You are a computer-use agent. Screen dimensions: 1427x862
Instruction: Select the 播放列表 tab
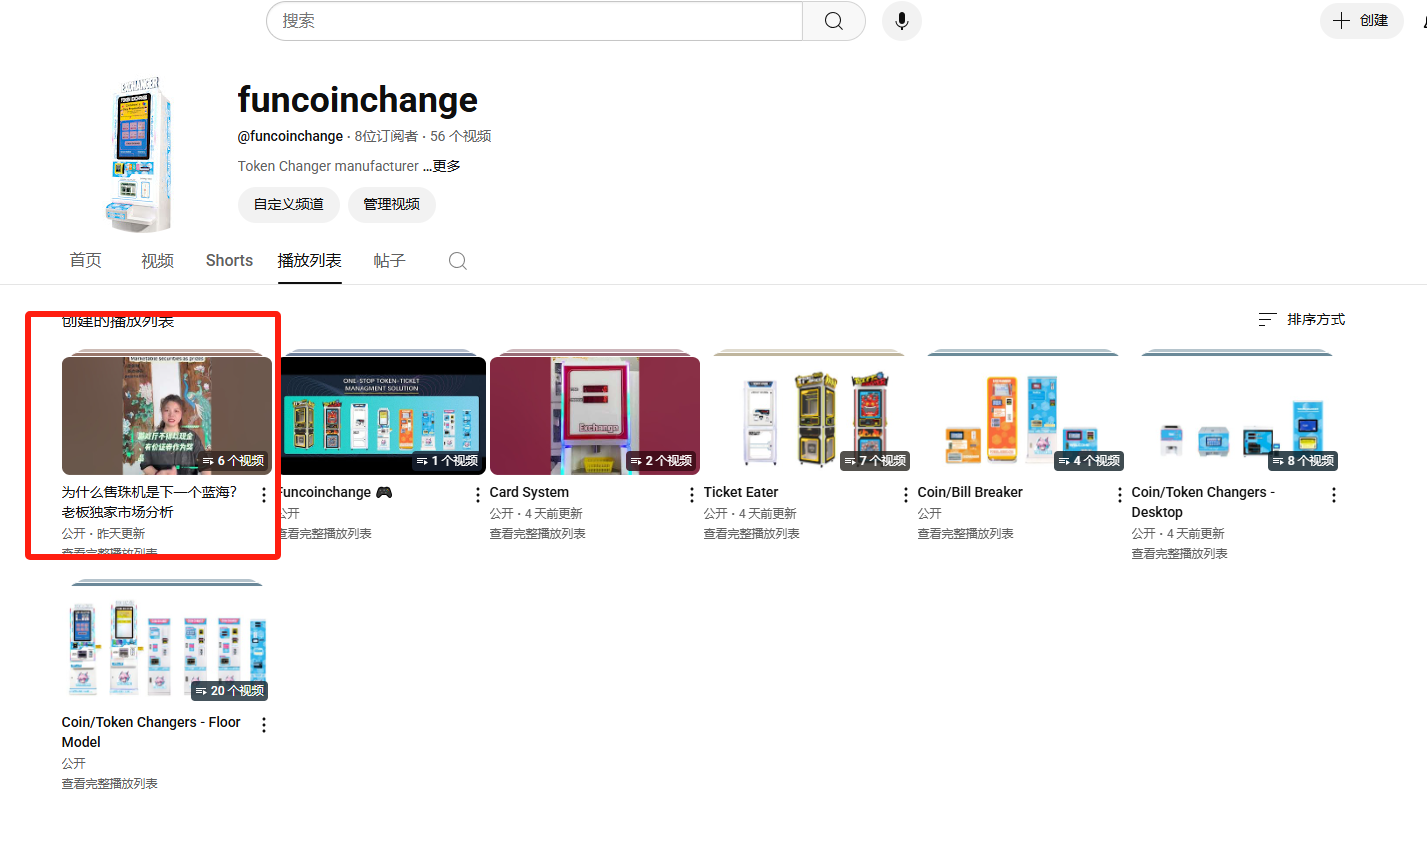click(310, 261)
